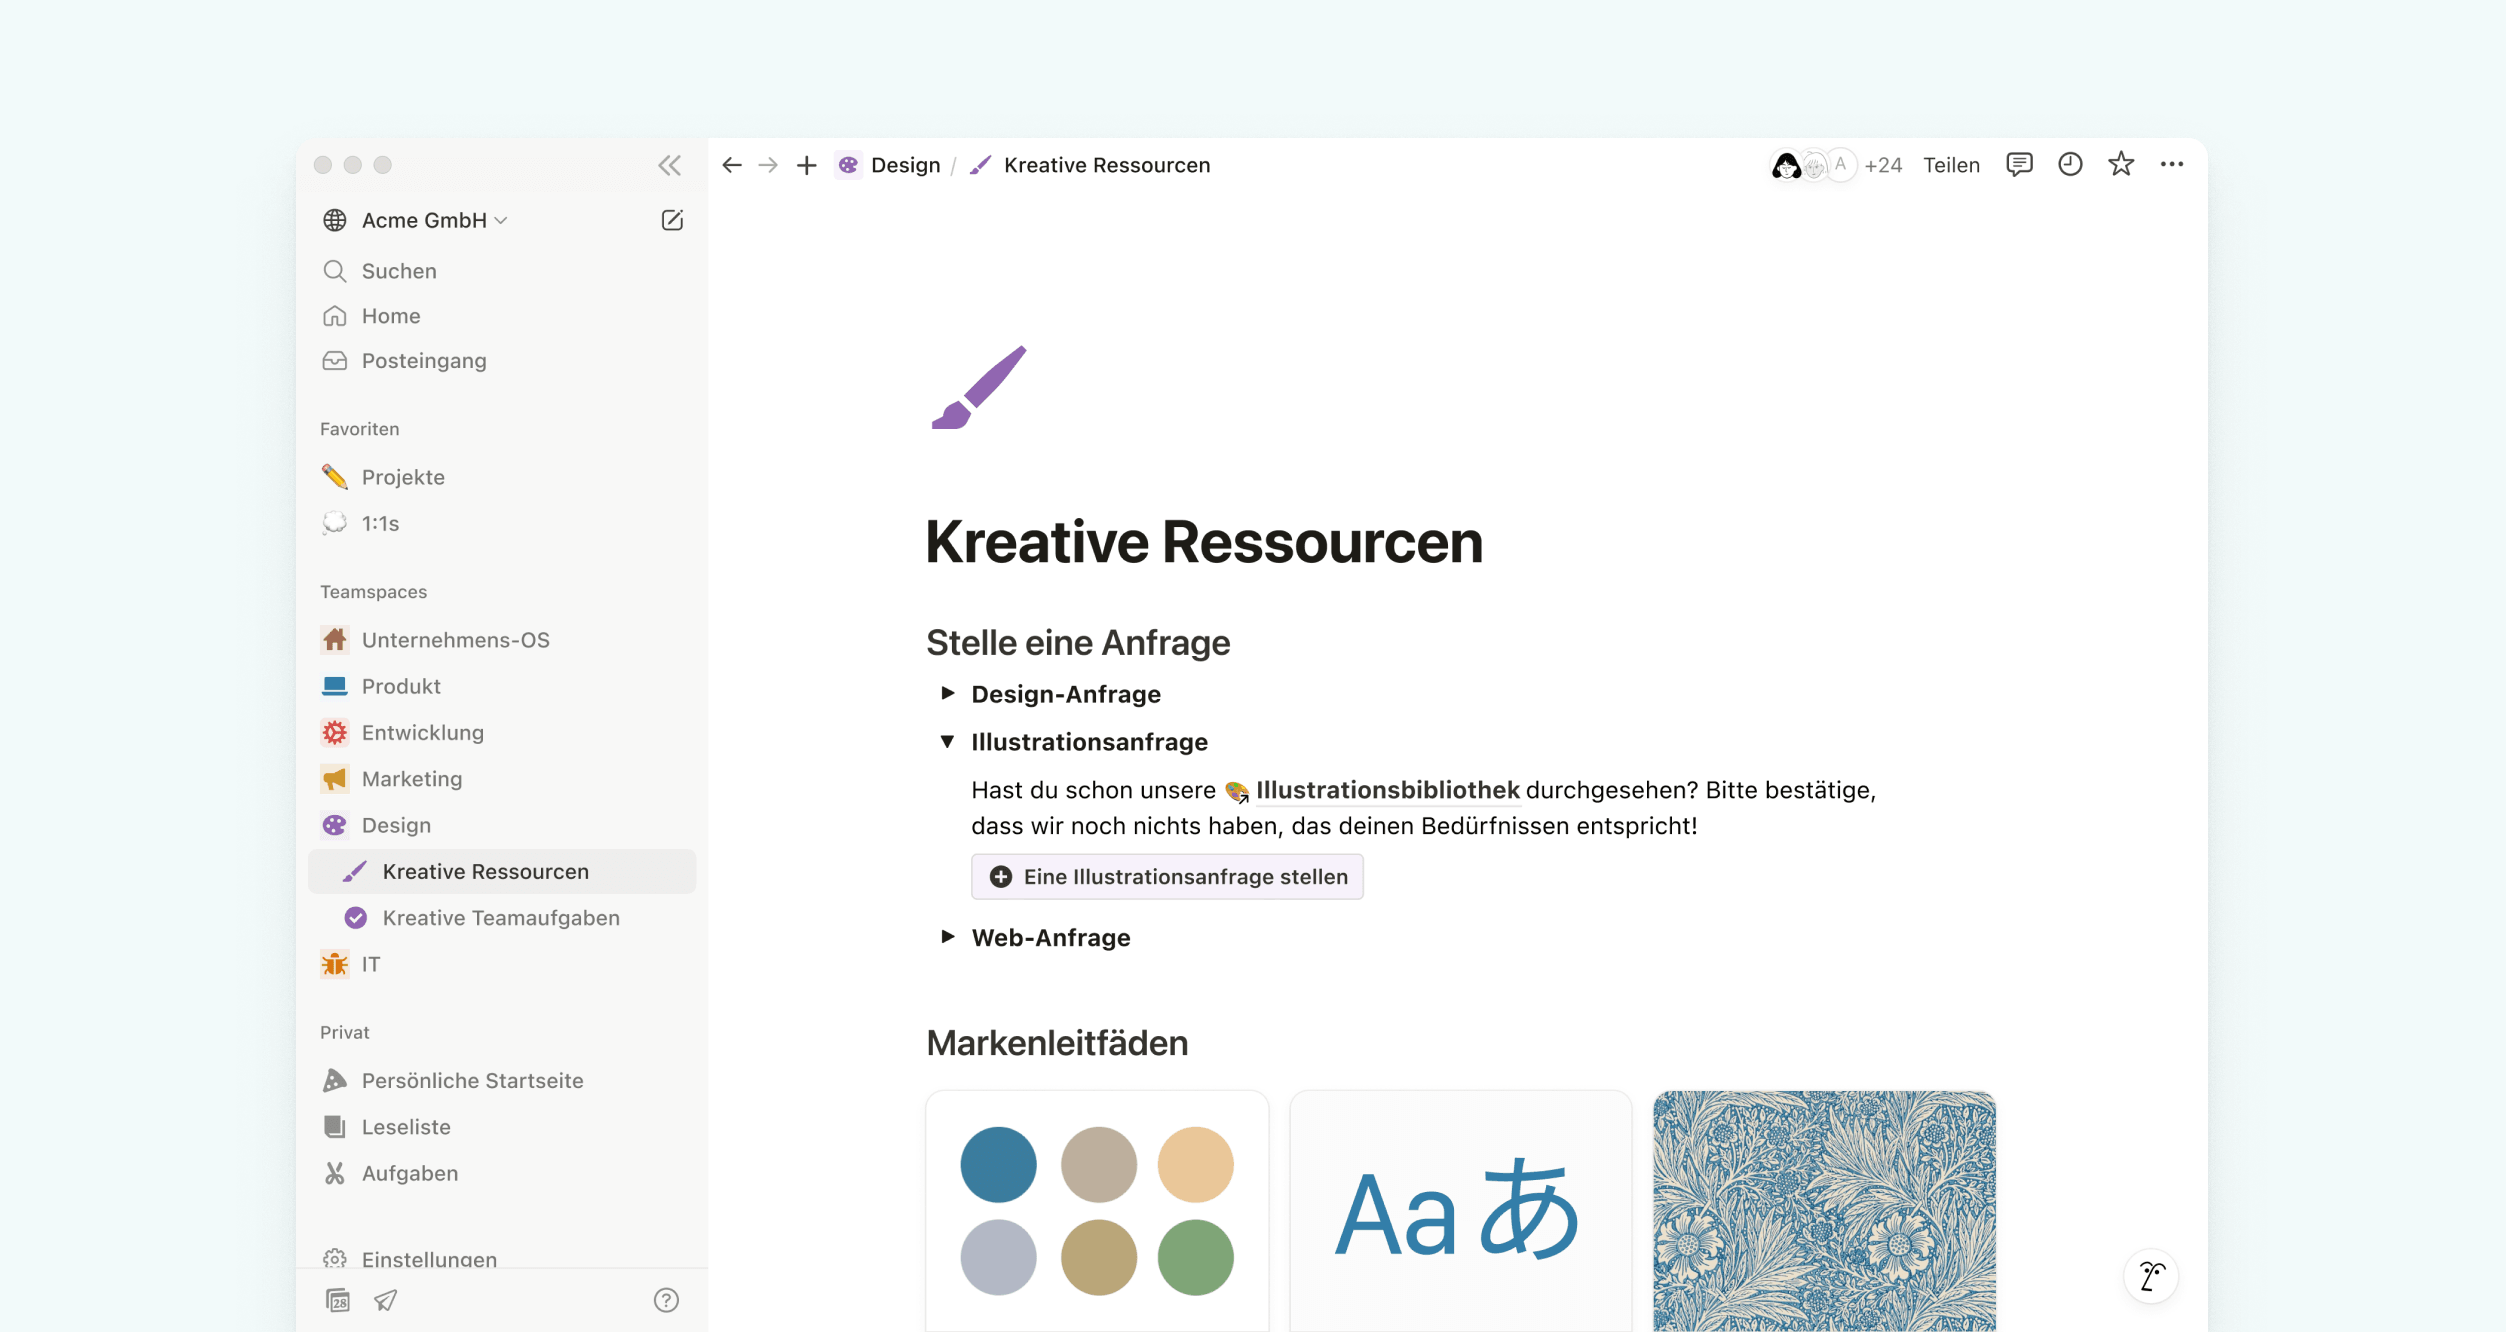
Task: Add a new tab with plus icon
Action: 806,165
